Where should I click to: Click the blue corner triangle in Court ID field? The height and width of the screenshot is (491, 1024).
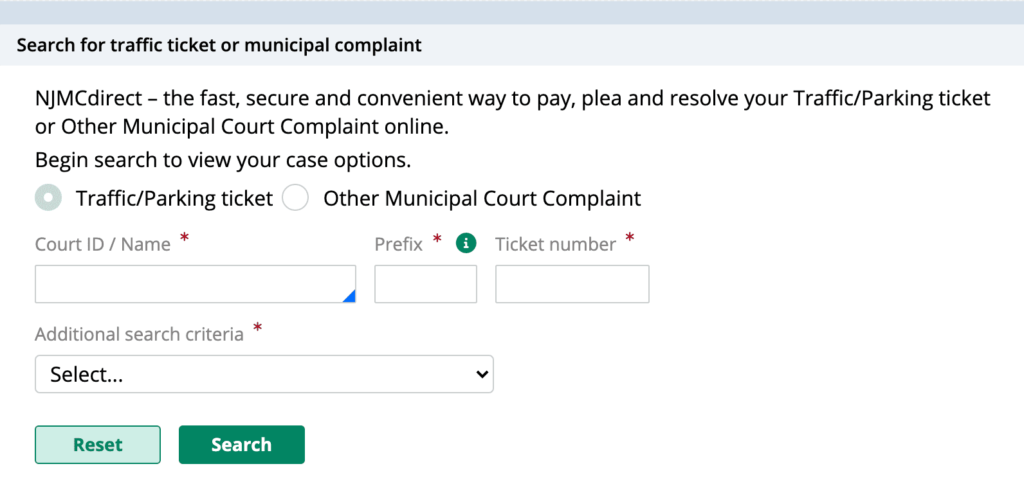point(350,296)
